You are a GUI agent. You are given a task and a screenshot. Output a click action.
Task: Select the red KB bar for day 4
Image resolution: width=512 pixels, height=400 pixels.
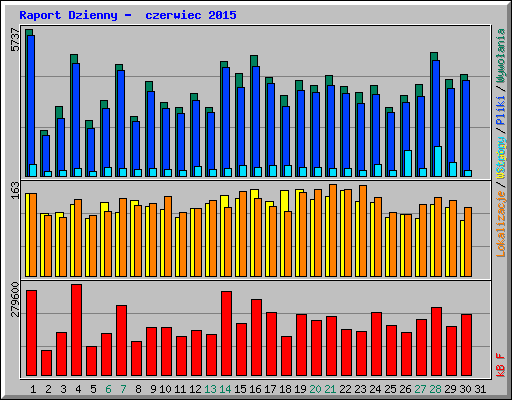(76, 330)
